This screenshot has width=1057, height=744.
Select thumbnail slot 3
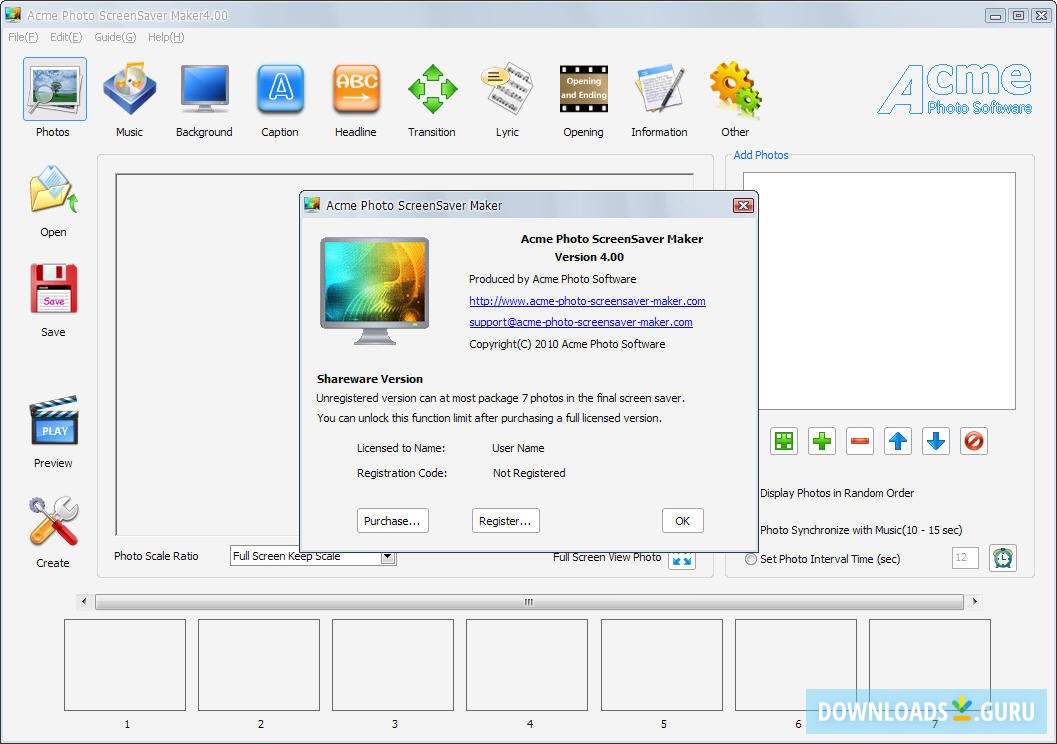(393, 665)
